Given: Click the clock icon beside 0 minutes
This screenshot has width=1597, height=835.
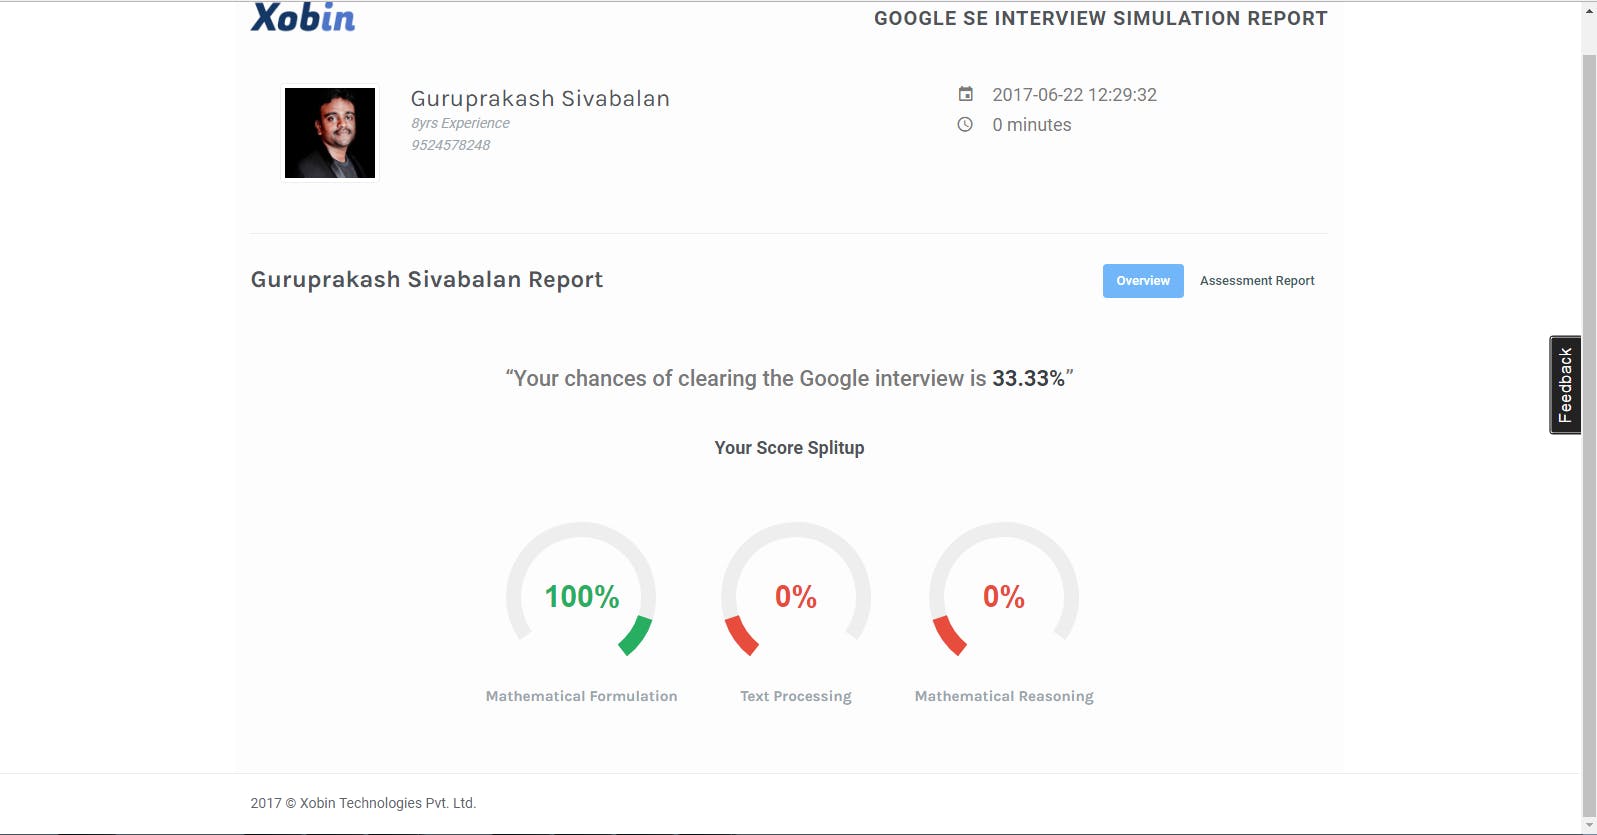Looking at the screenshot, I should pos(965,125).
